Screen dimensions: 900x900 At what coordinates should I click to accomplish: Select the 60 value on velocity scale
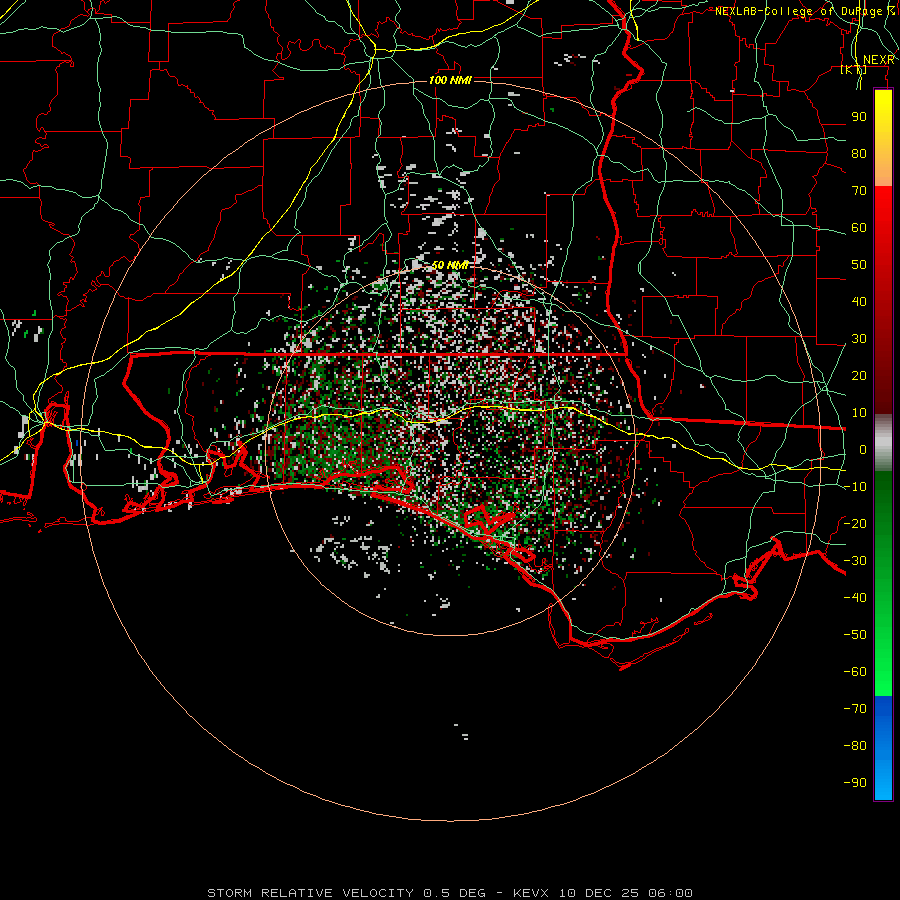[859, 227]
